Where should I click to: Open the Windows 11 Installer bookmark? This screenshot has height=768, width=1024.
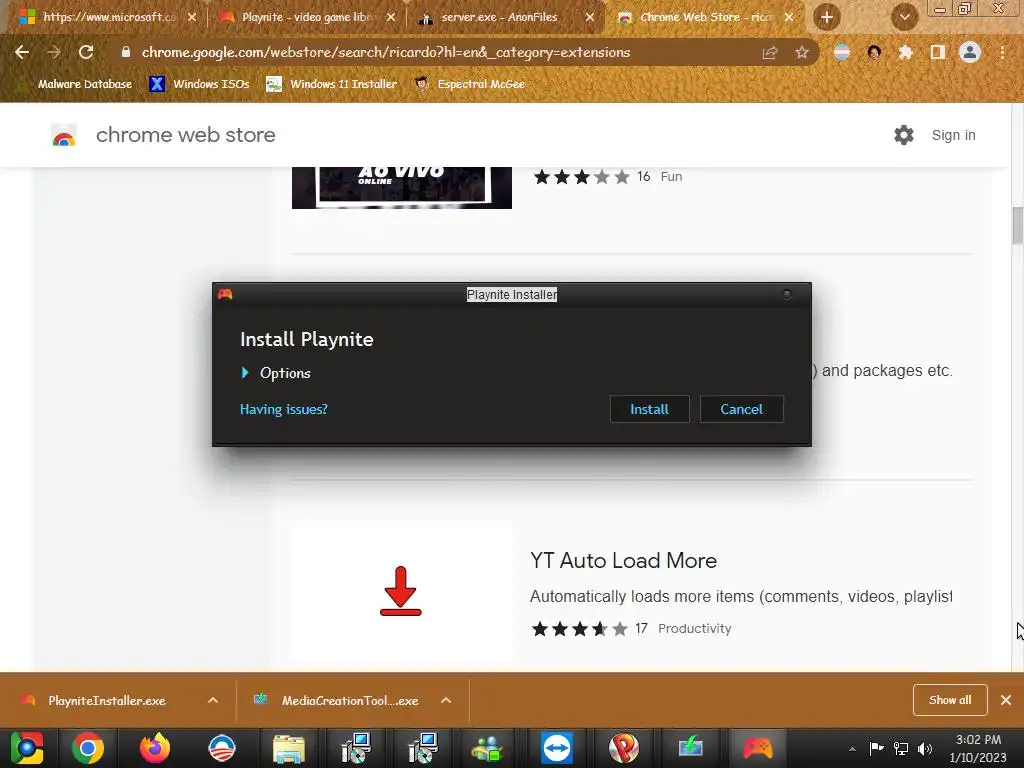332,84
